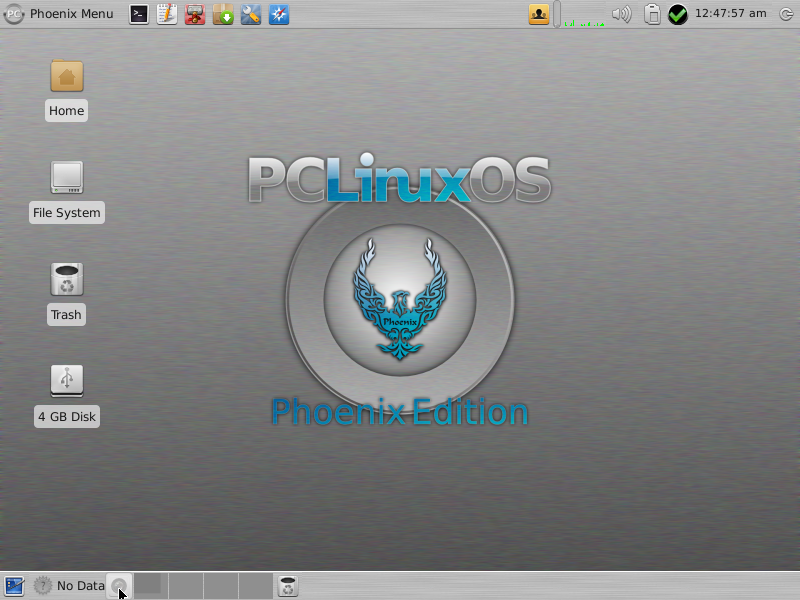
Task: Open the Phoenix Menu
Action: click(x=59, y=14)
